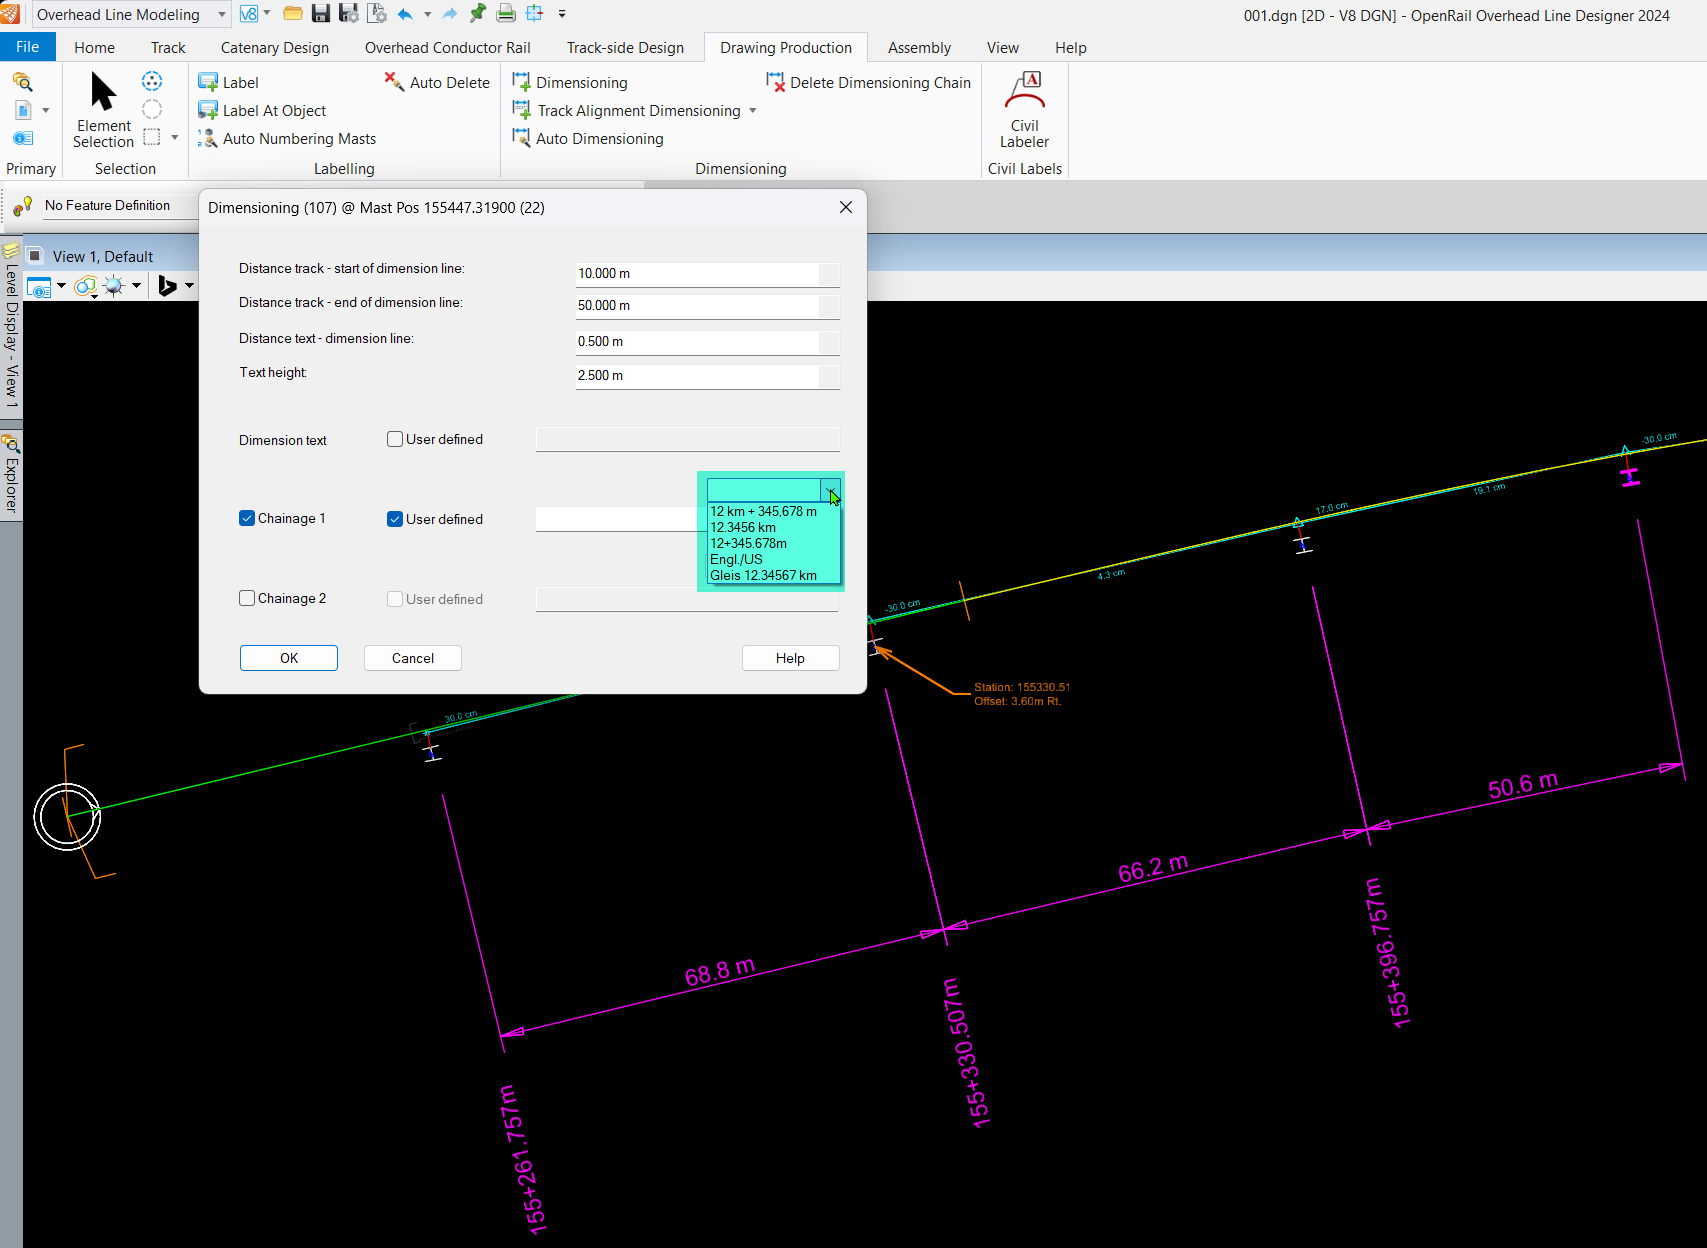Screen dimensions: 1707x1248
Task: Enable the Chainage 2 checkbox
Action: (247, 598)
